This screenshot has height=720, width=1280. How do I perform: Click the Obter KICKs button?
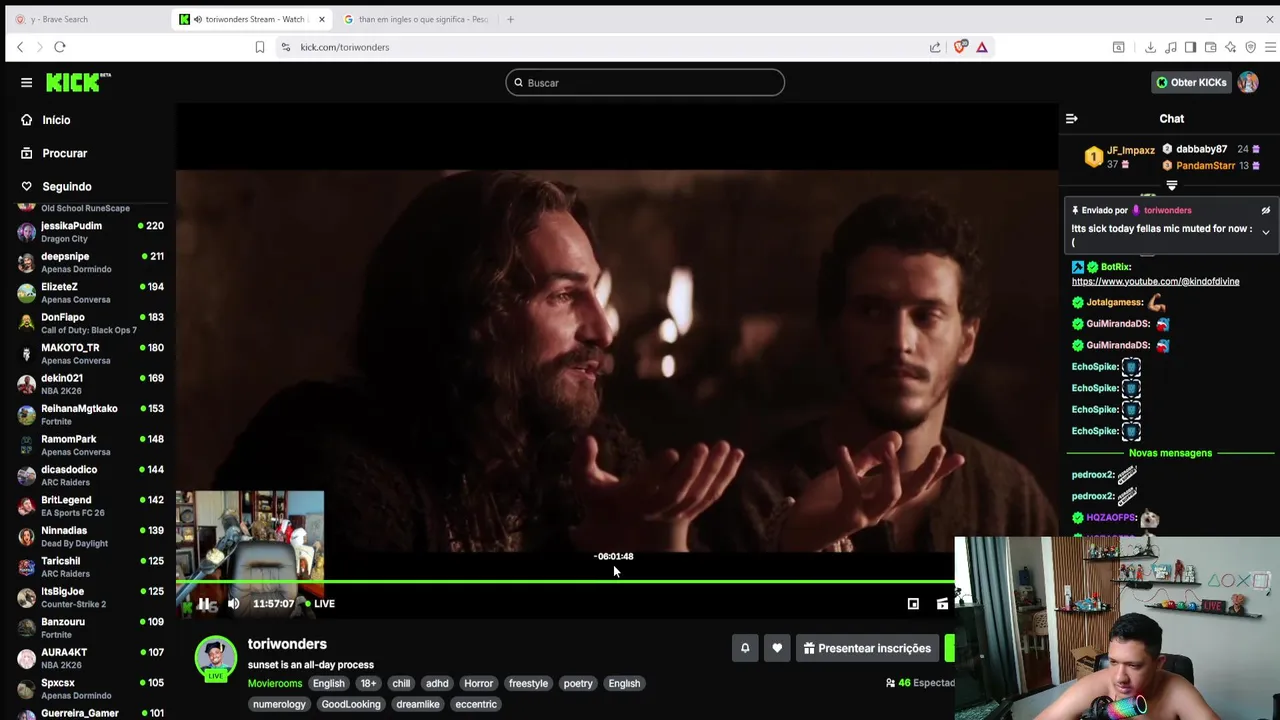1192,82
